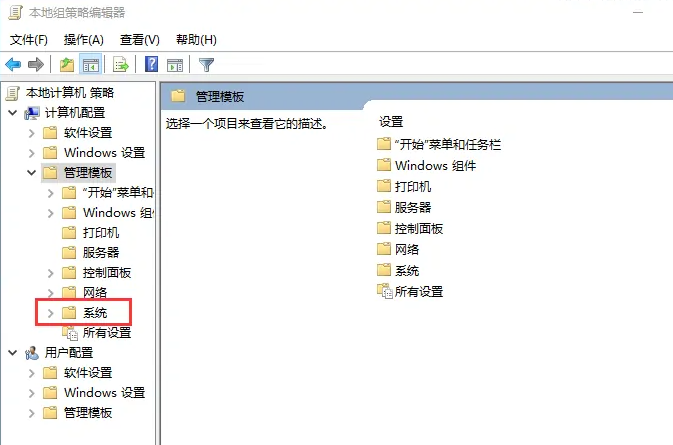Expand the Windows 组 tree node
Screen dimensions: 673x445
tap(50, 213)
